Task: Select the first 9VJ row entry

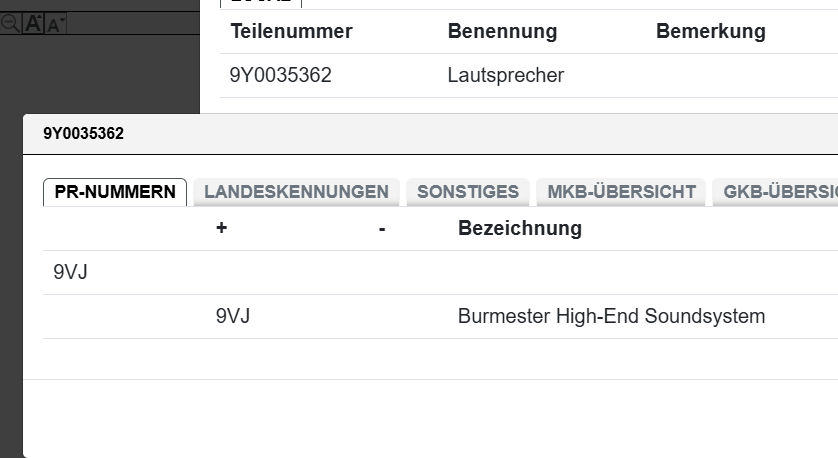Action: tap(70, 272)
